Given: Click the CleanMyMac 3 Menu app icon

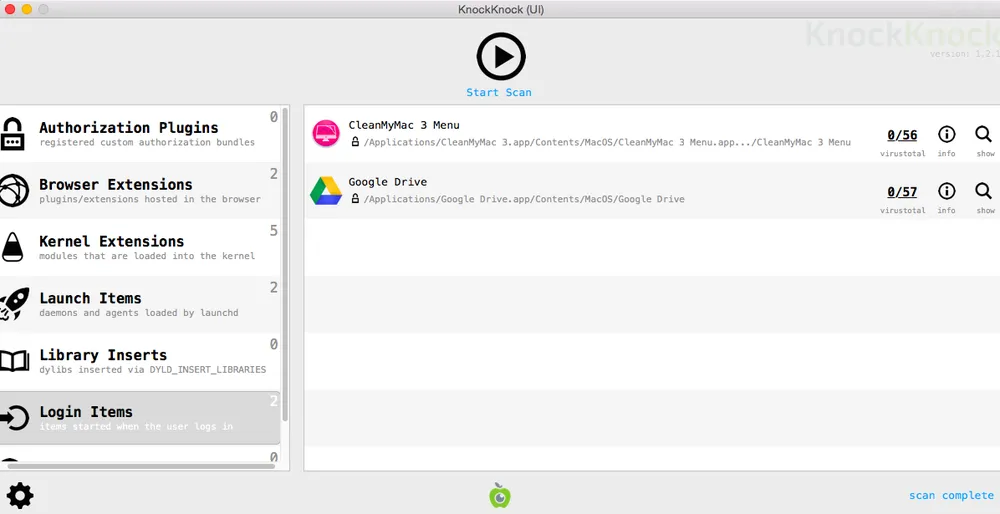Looking at the screenshot, I should 326,134.
